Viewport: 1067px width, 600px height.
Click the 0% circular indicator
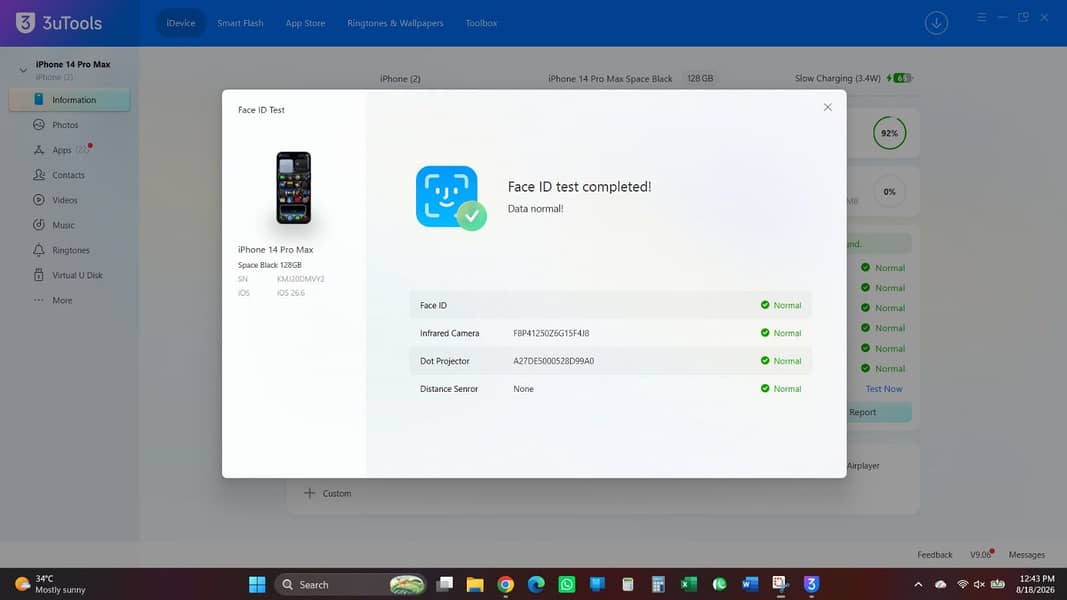(x=889, y=192)
